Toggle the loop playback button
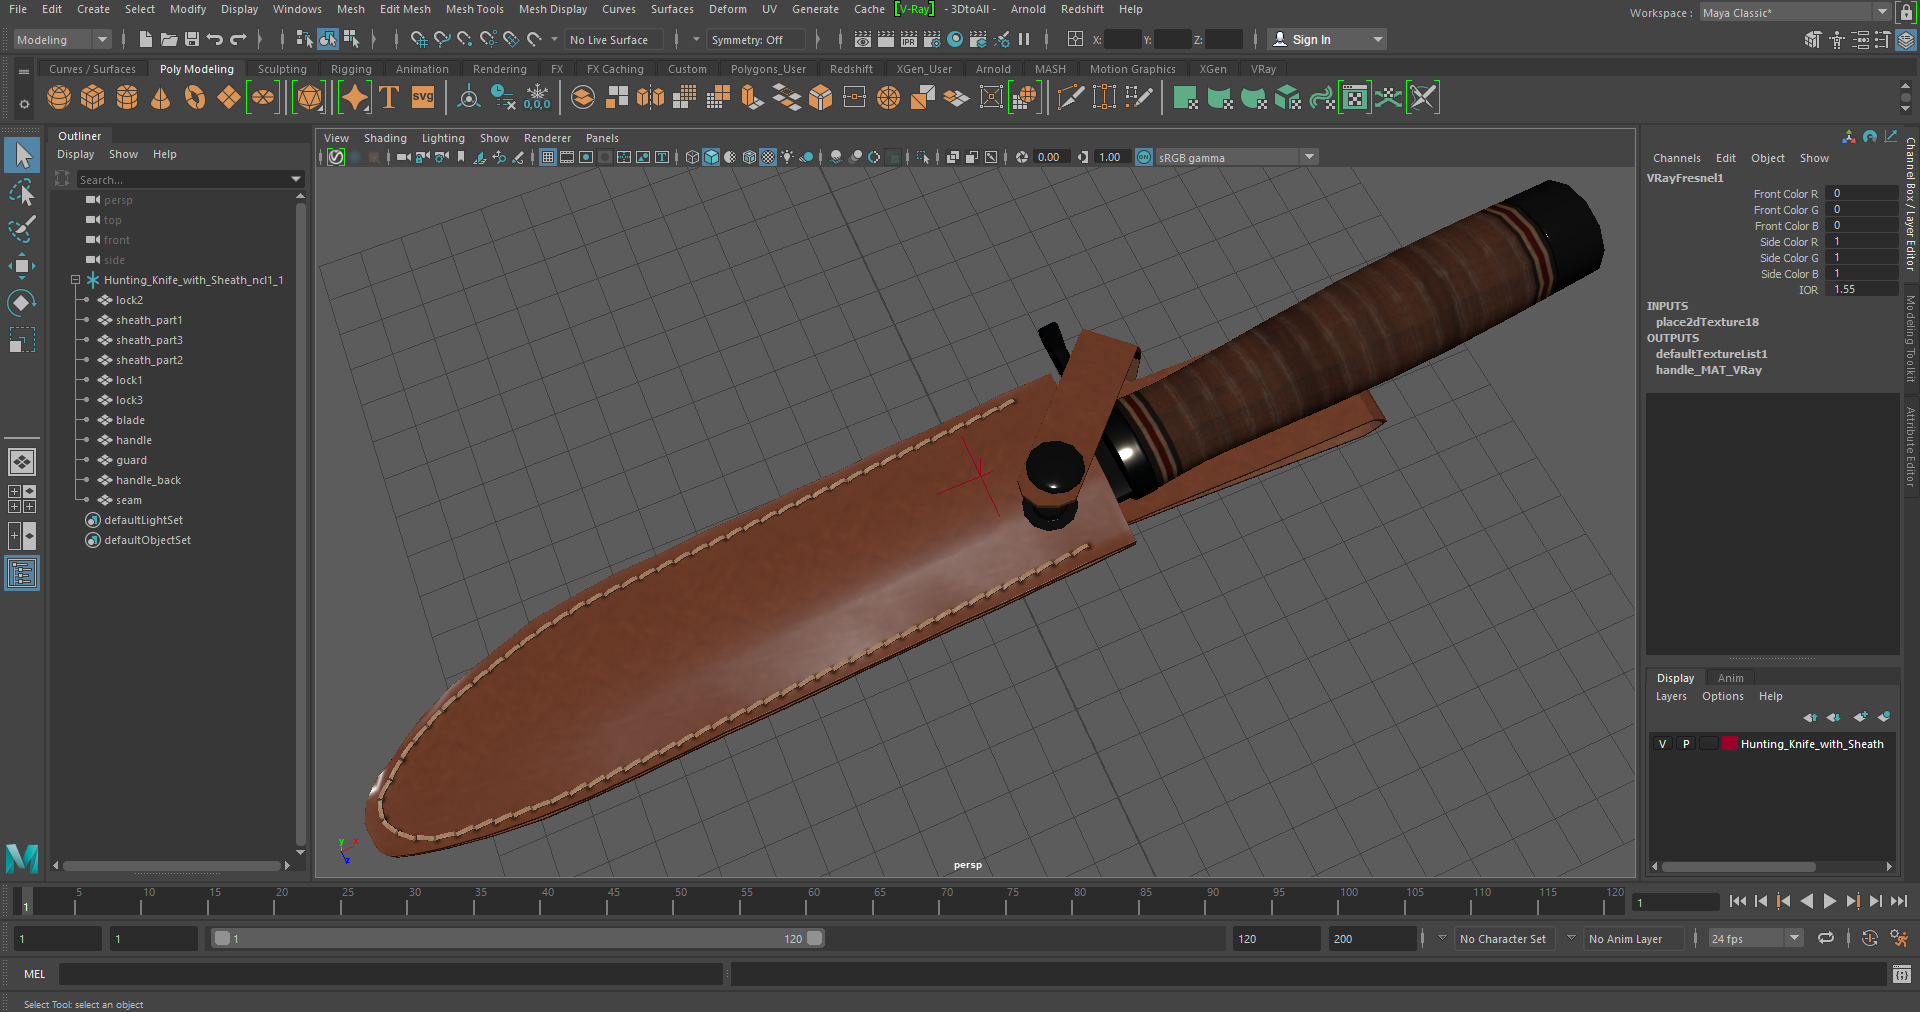The height and width of the screenshot is (1012, 1920). pos(1826,938)
